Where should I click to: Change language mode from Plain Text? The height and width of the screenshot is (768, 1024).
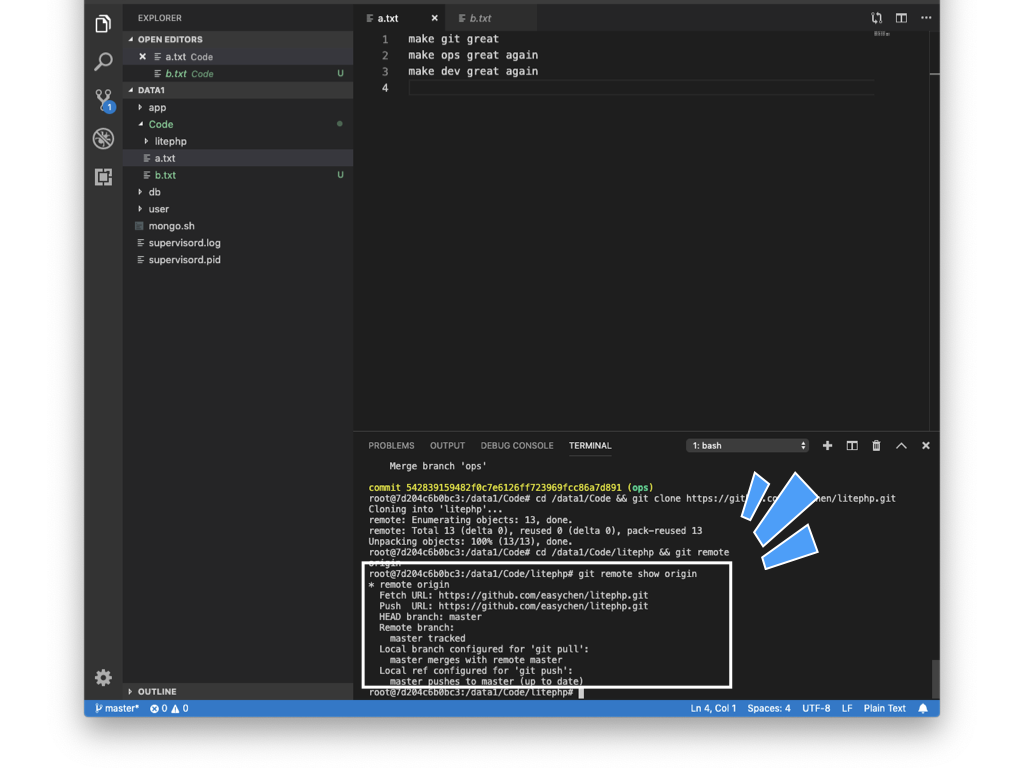point(884,708)
